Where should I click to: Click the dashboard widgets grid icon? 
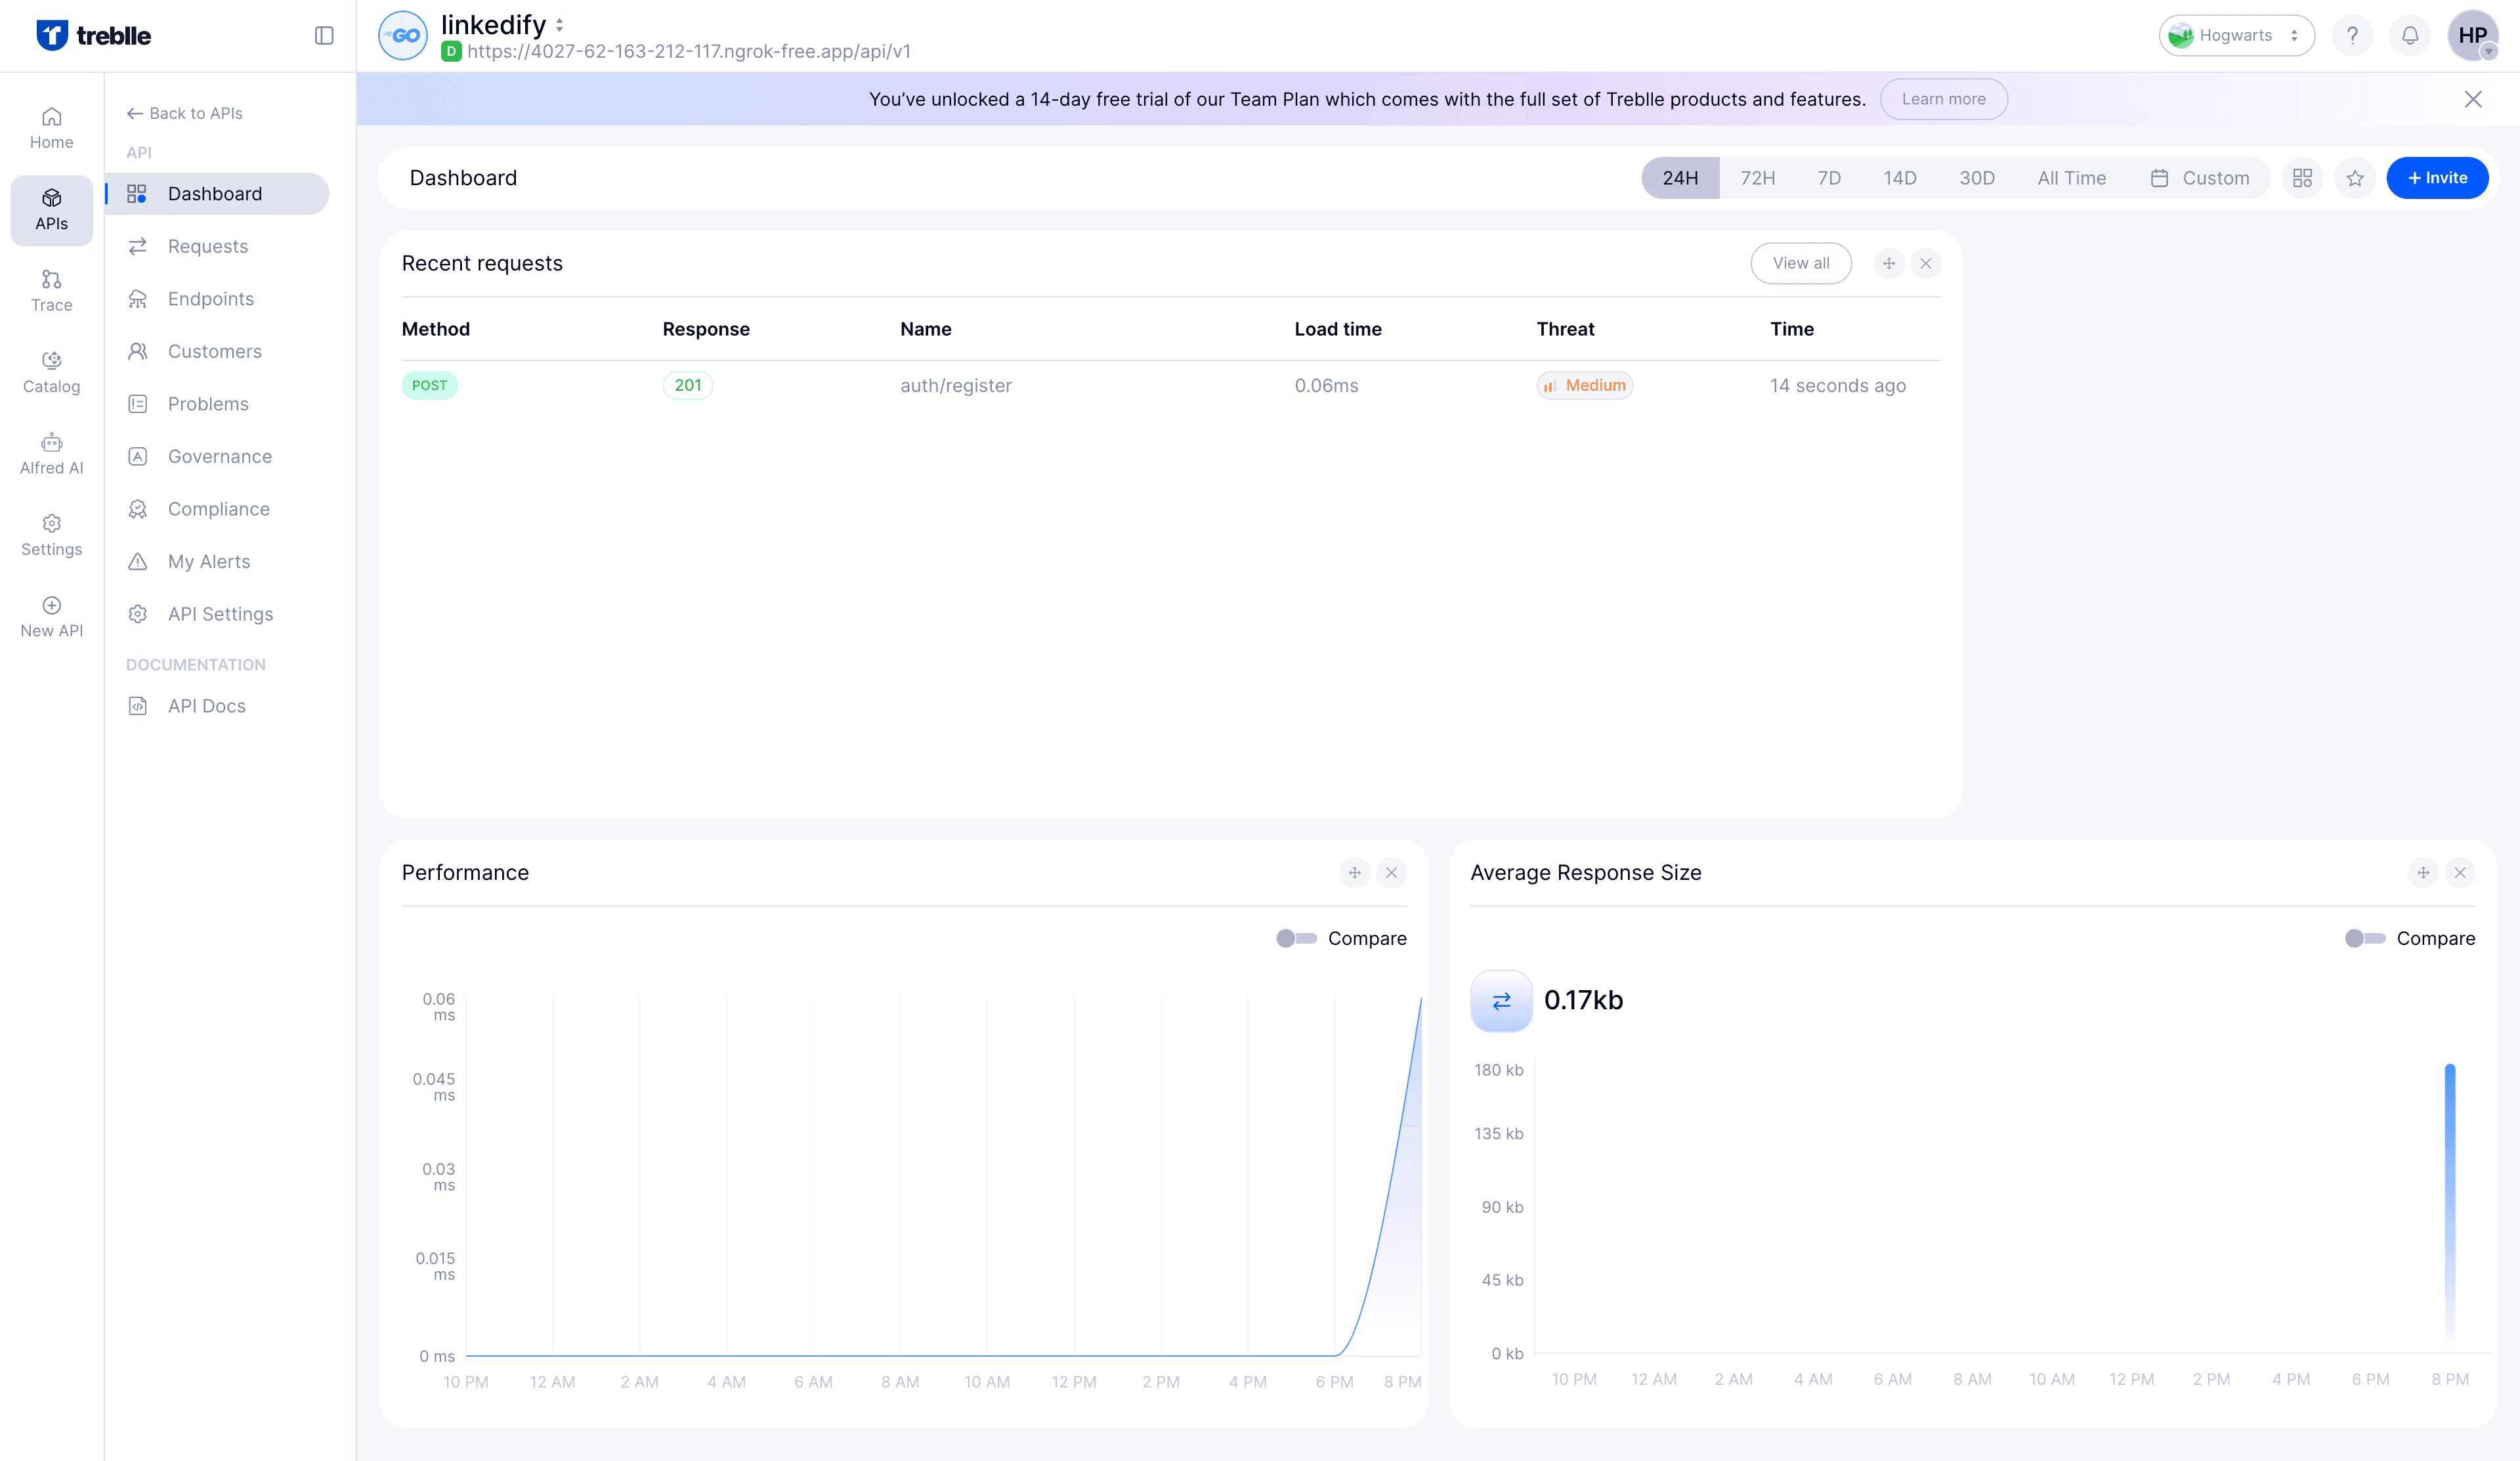[x=2302, y=178]
